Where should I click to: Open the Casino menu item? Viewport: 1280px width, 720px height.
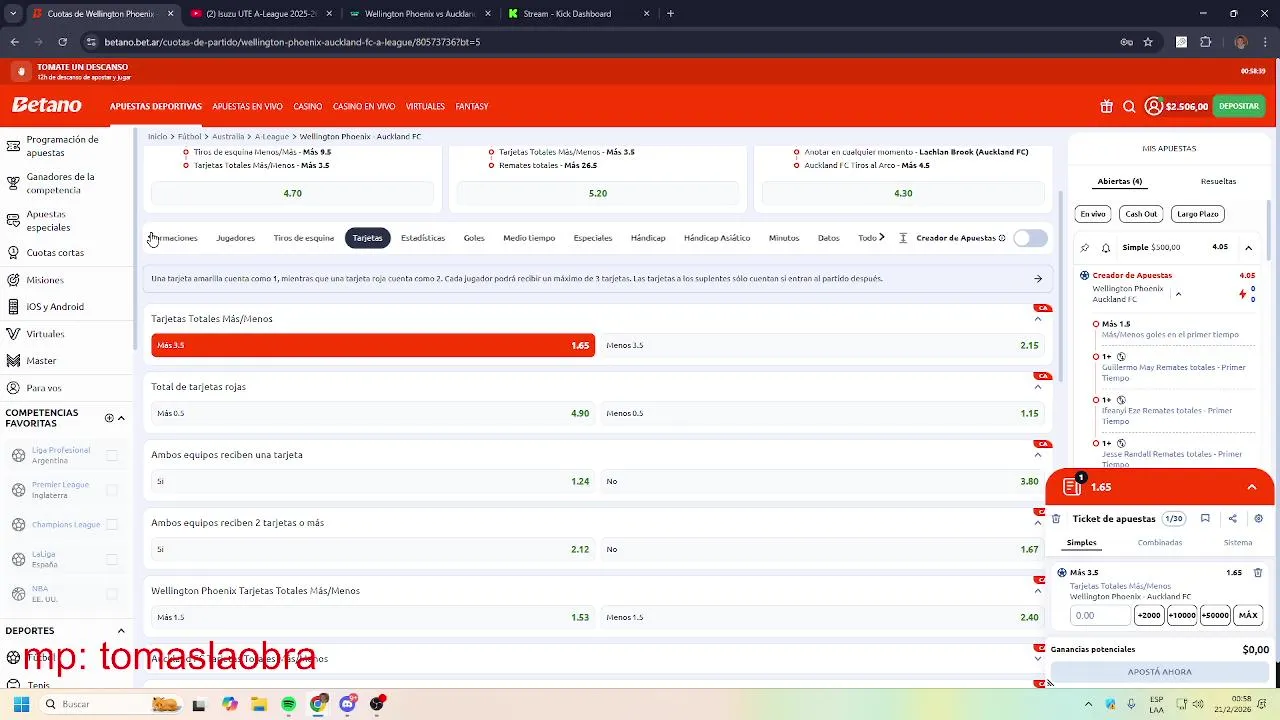click(x=308, y=106)
